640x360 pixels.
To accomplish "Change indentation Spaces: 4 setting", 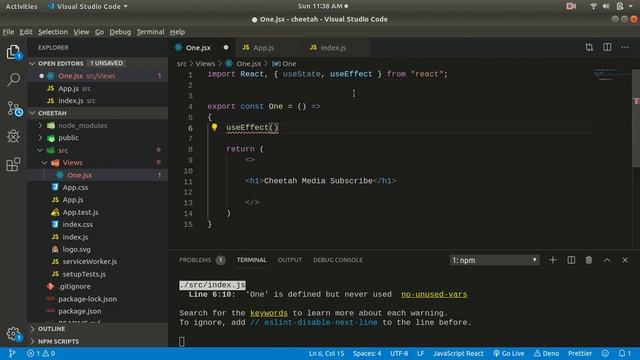I will 367,353.
